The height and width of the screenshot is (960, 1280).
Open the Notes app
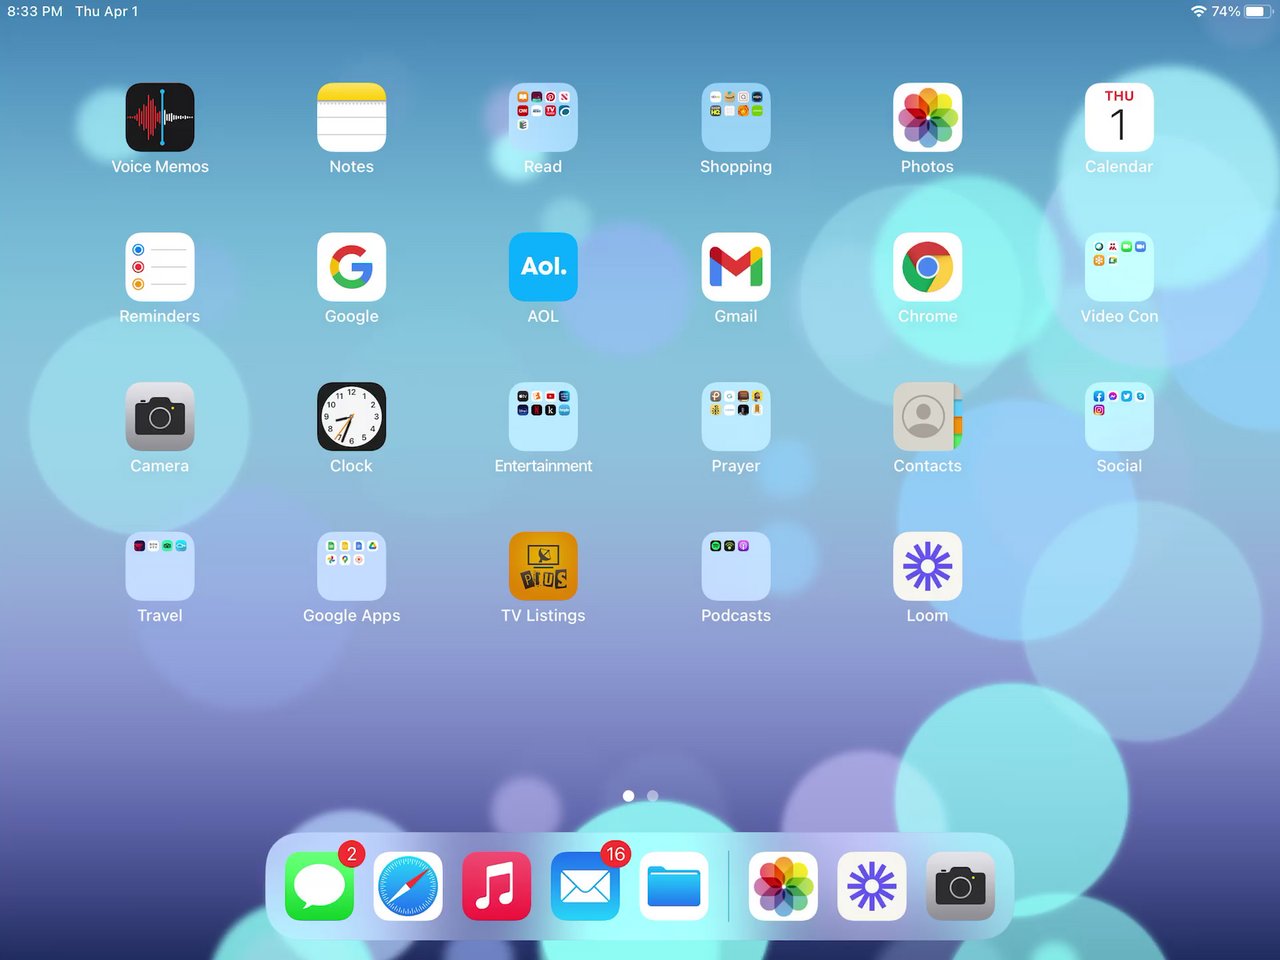[x=351, y=117]
